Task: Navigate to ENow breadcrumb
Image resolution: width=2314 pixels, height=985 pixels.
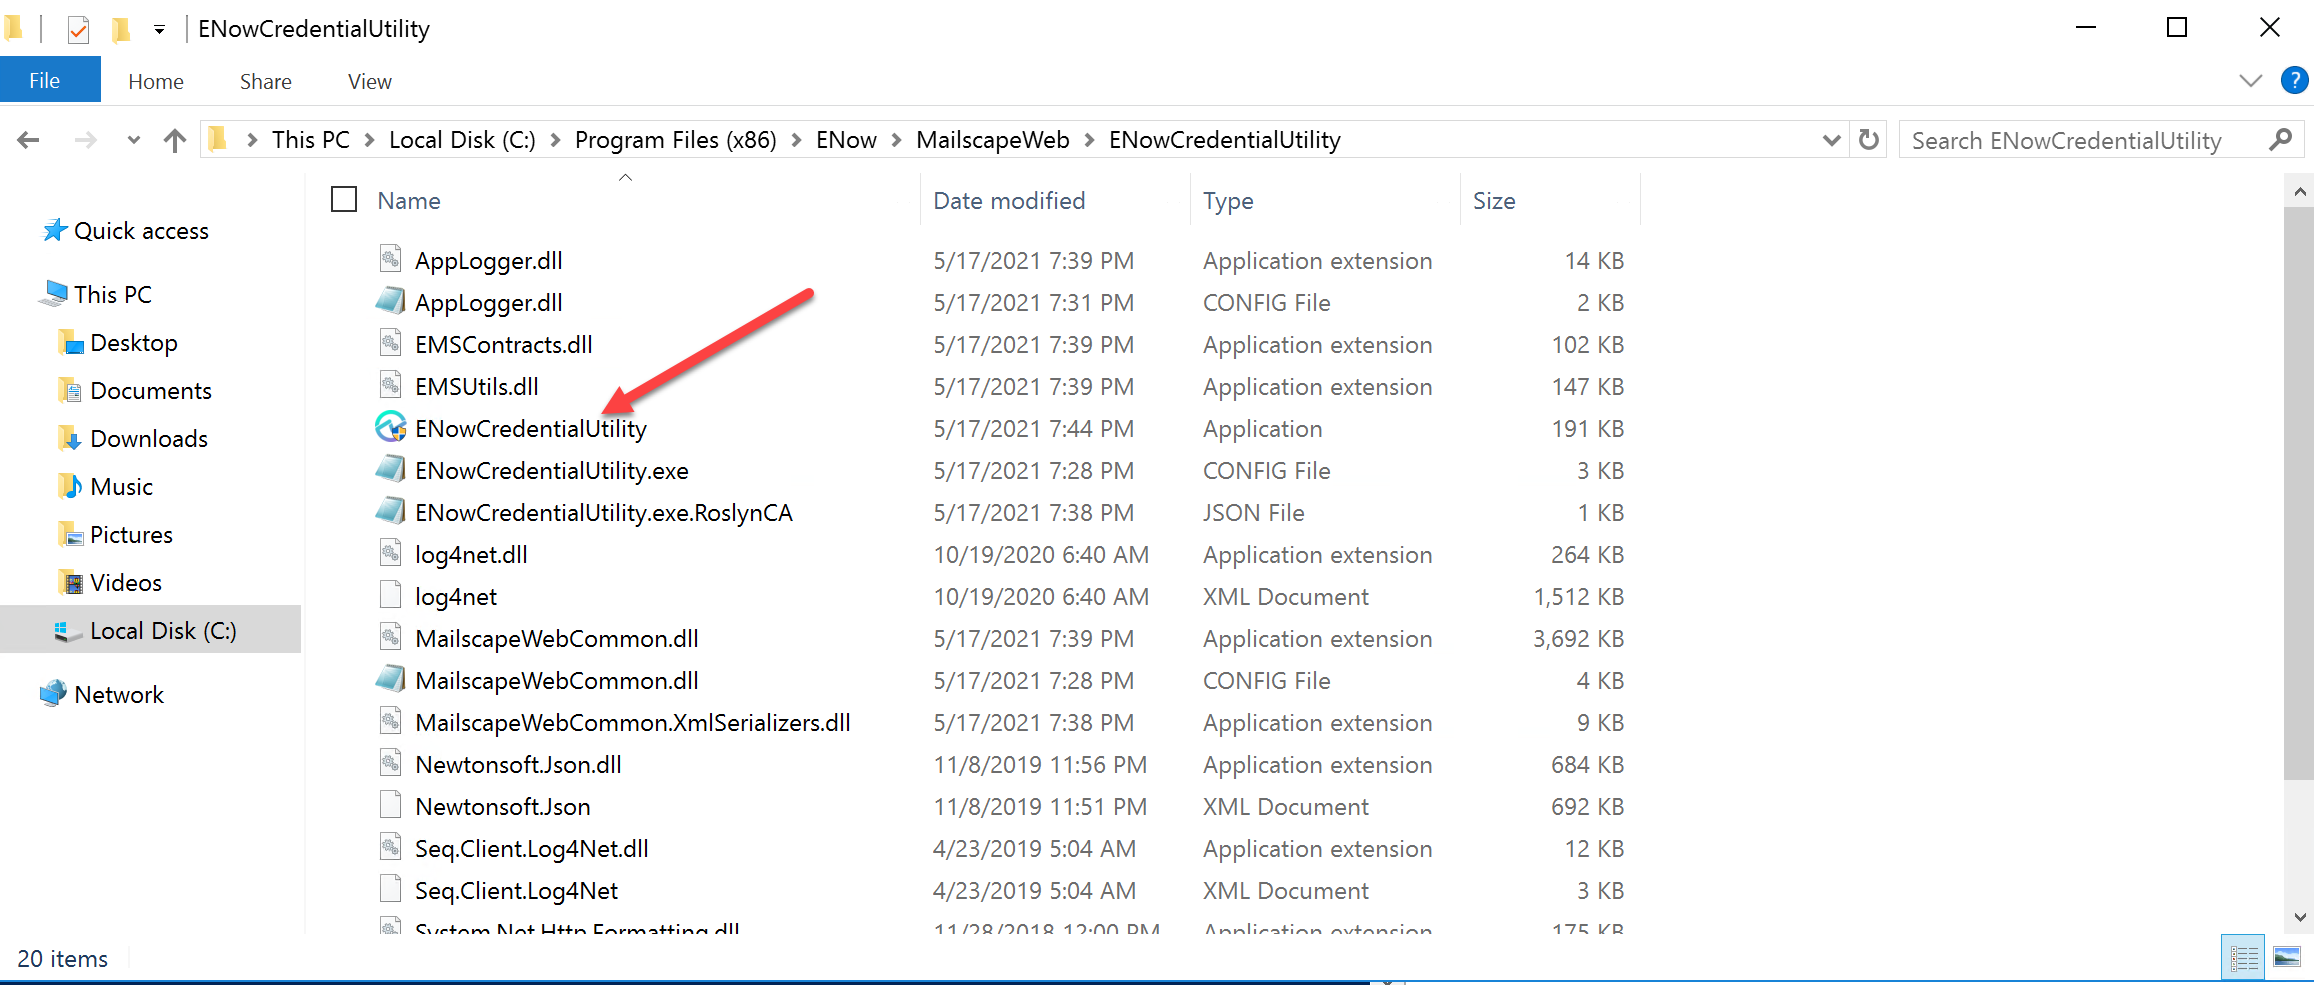Action: click(846, 140)
